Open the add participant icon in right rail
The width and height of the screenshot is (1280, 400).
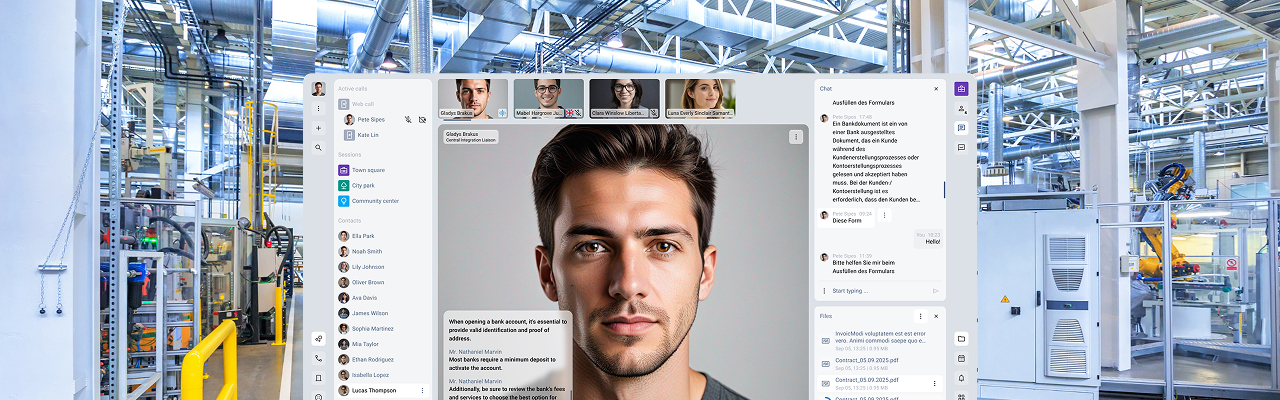[x=961, y=108]
